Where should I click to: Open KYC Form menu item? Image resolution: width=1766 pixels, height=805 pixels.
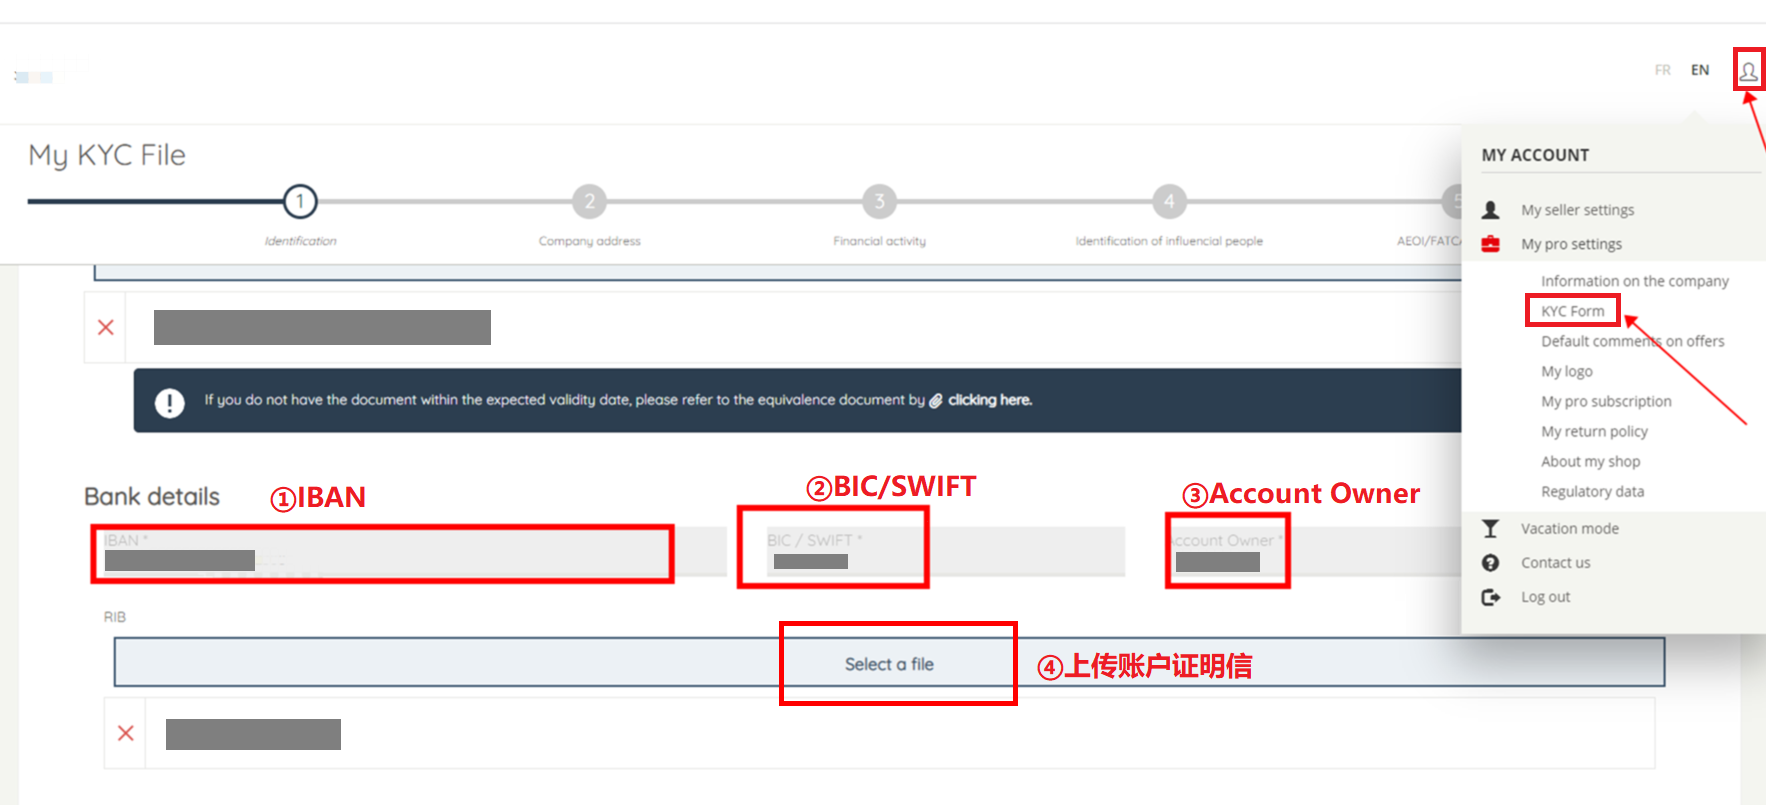pyautogui.click(x=1572, y=311)
